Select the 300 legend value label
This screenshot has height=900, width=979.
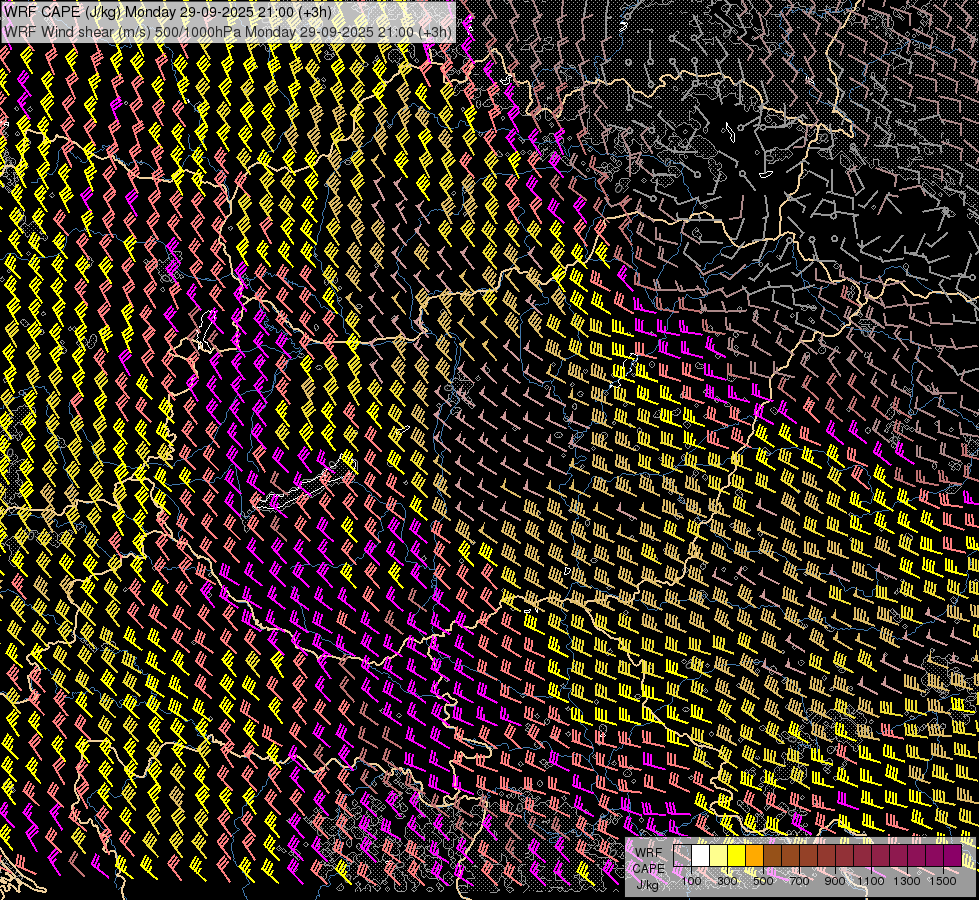pos(727,881)
